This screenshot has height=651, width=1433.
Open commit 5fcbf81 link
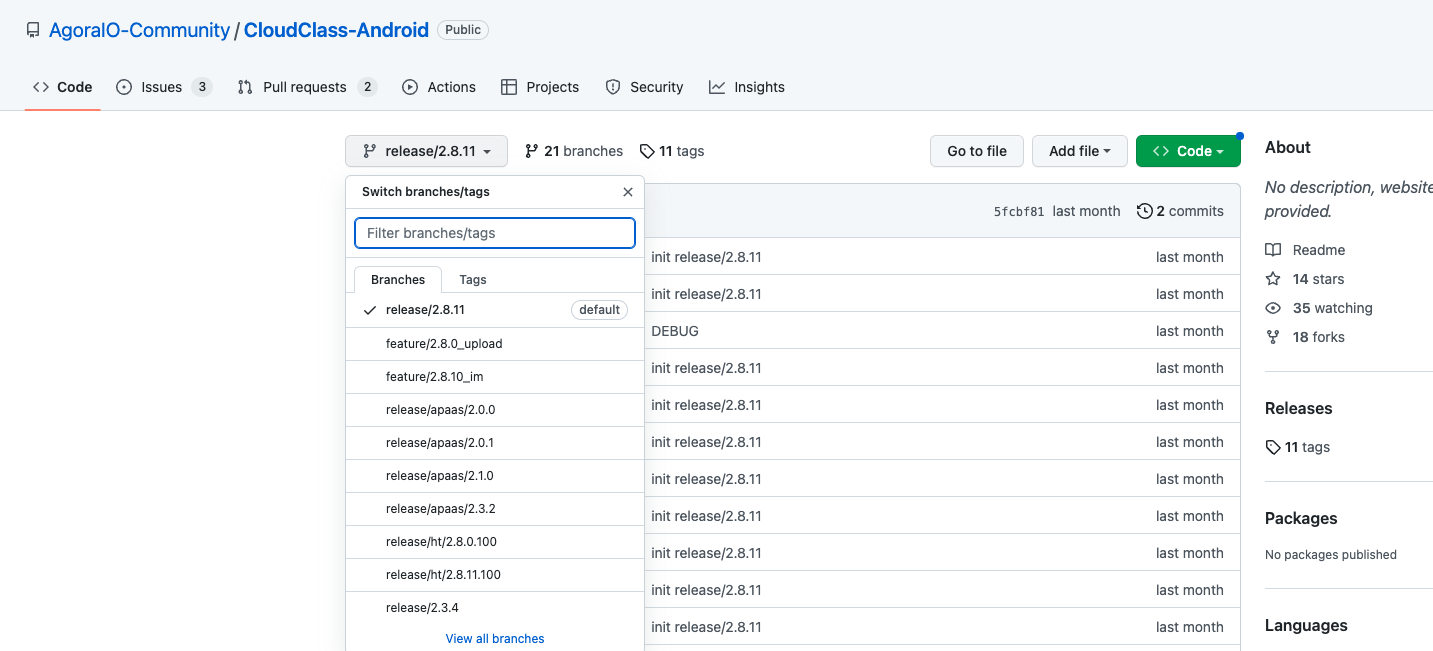[1019, 212]
